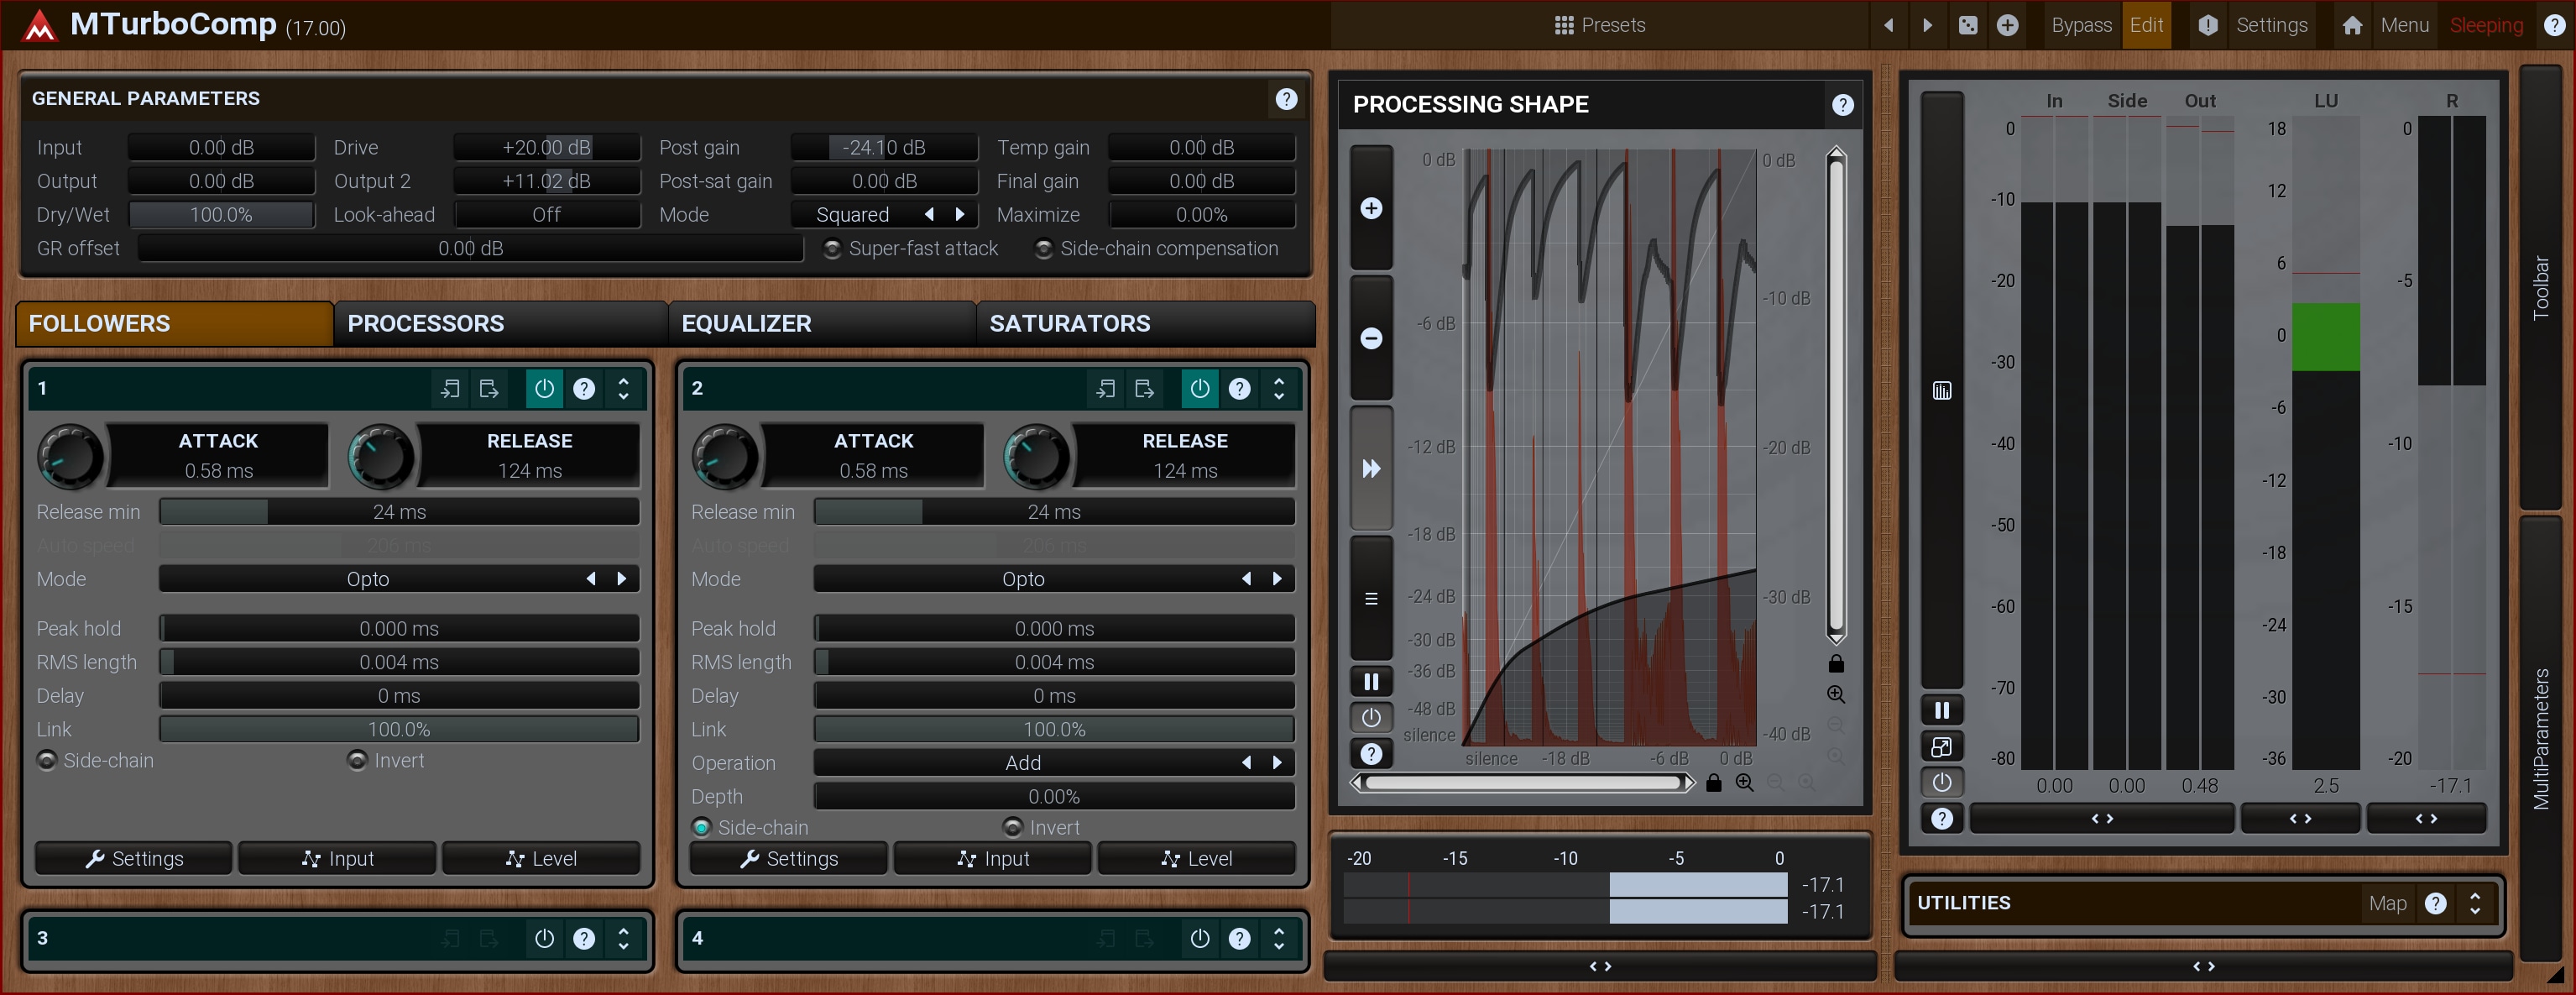Adjust the Dry/Wet slider
The image size is (2576, 995).
[x=221, y=215]
